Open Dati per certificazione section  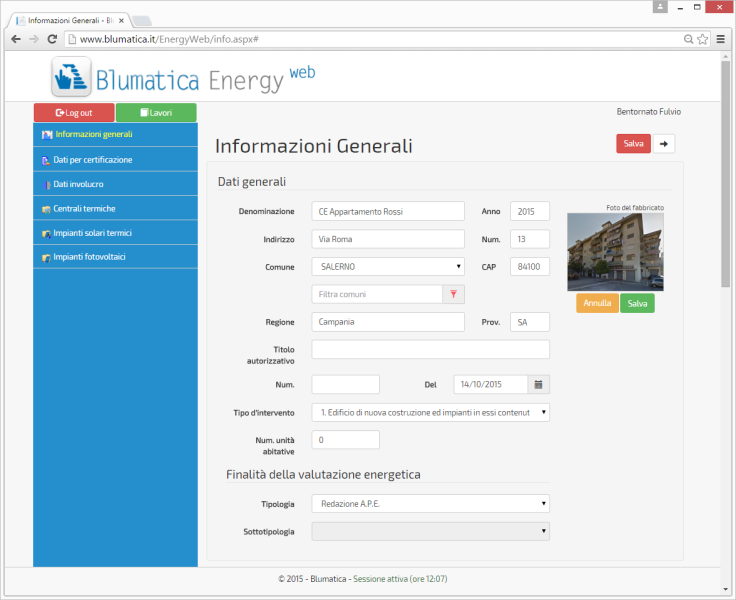(92, 160)
